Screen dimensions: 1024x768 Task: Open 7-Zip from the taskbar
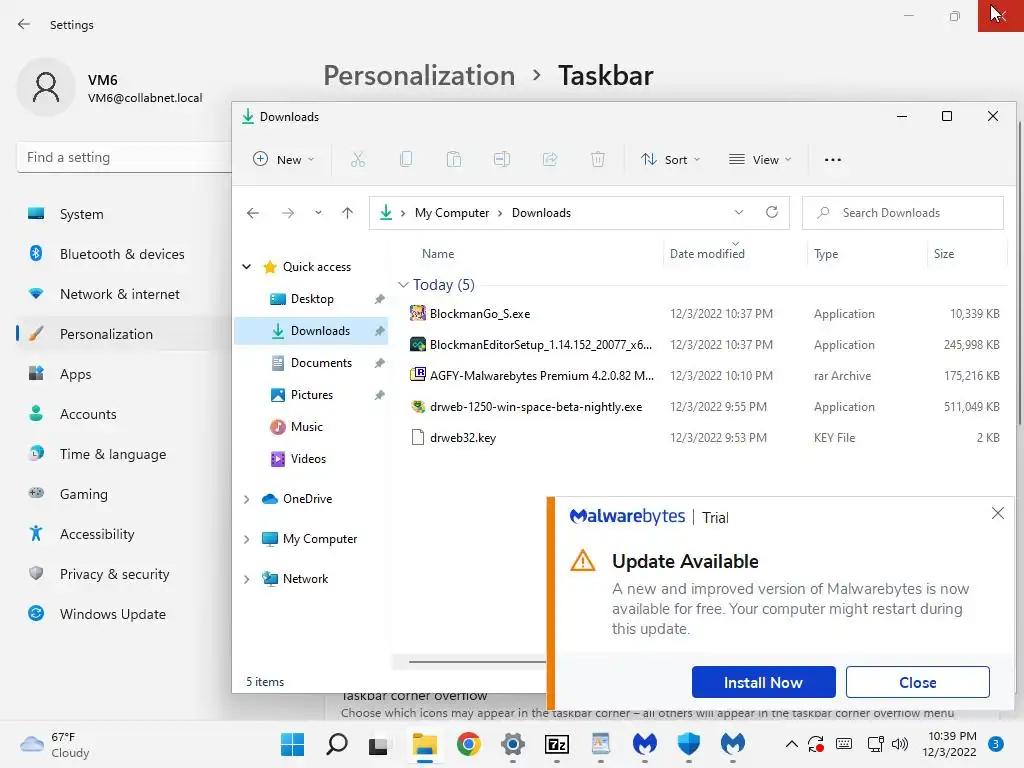click(x=557, y=744)
